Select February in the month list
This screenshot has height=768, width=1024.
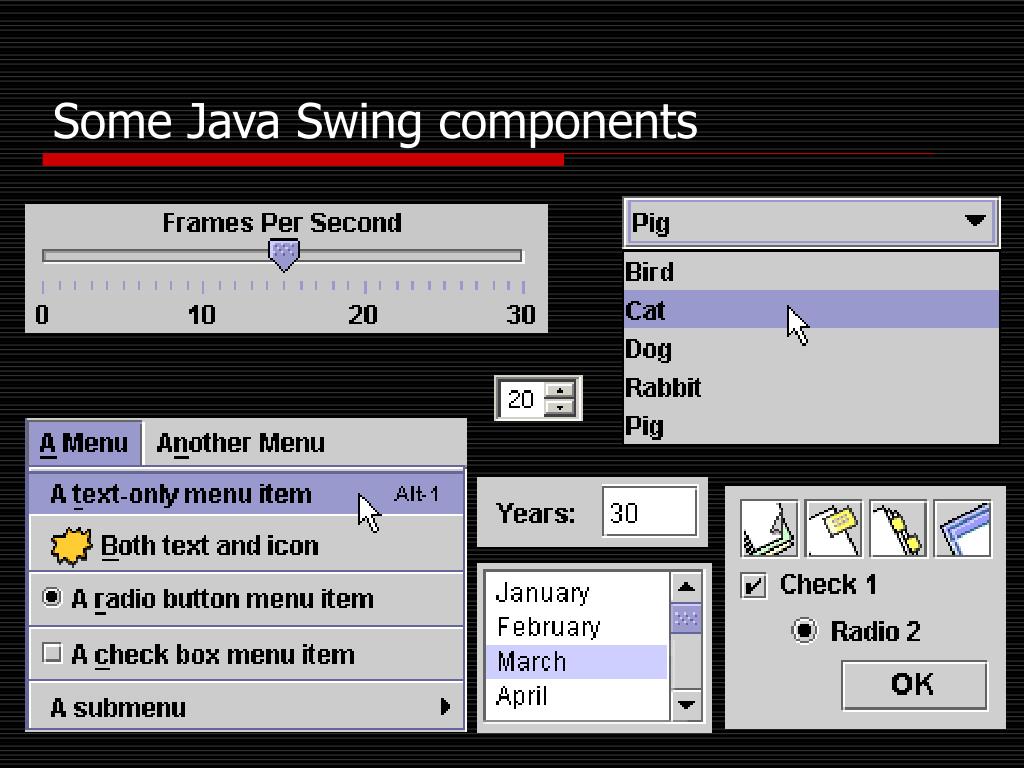point(548,627)
